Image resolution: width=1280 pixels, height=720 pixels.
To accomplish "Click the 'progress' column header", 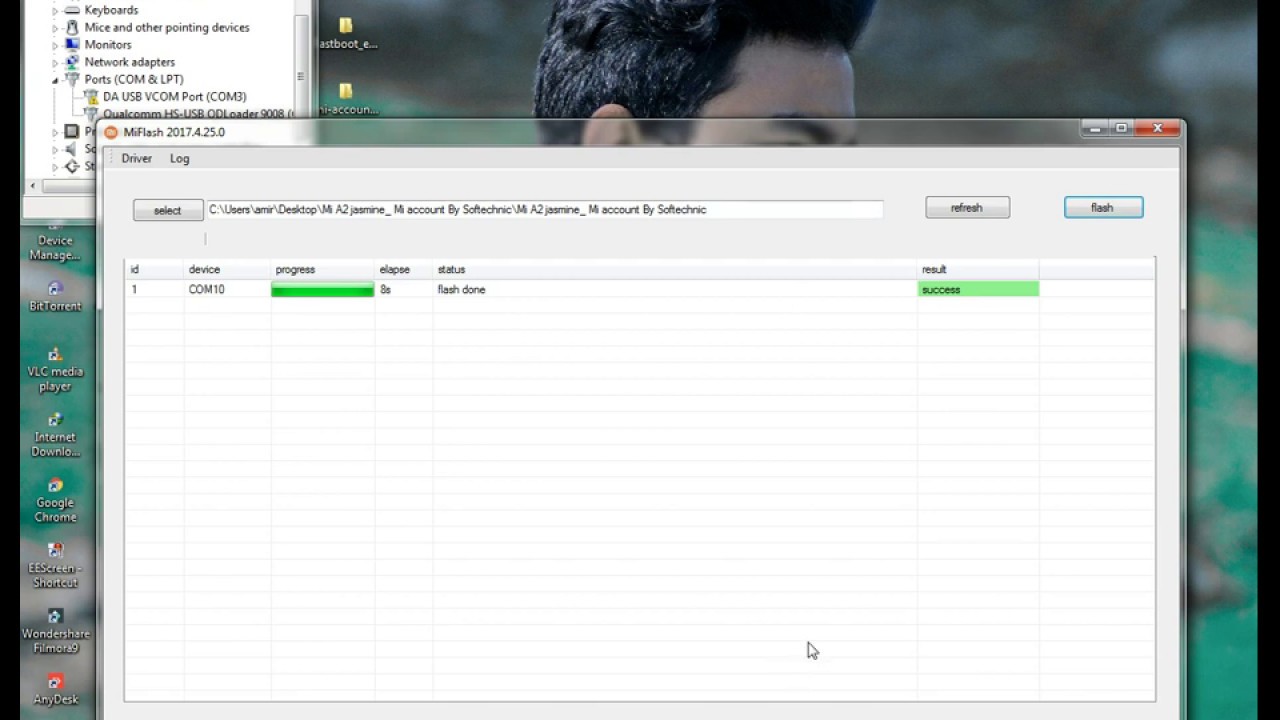I will [x=323, y=270].
